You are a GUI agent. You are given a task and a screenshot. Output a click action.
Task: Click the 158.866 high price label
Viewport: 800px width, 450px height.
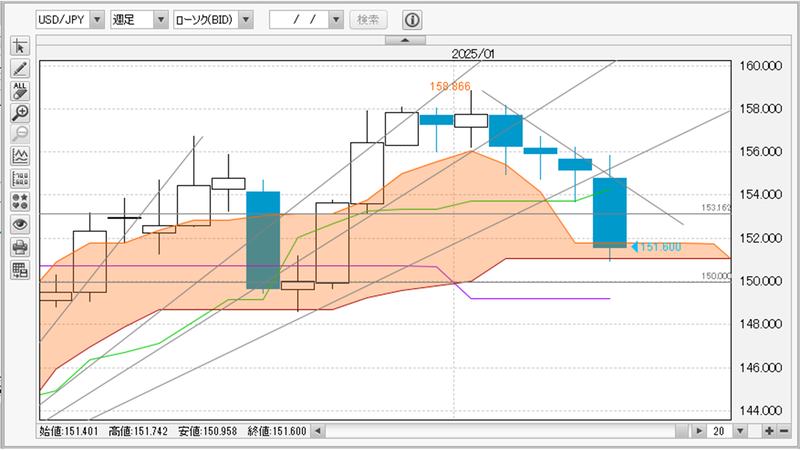pos(450,86)
